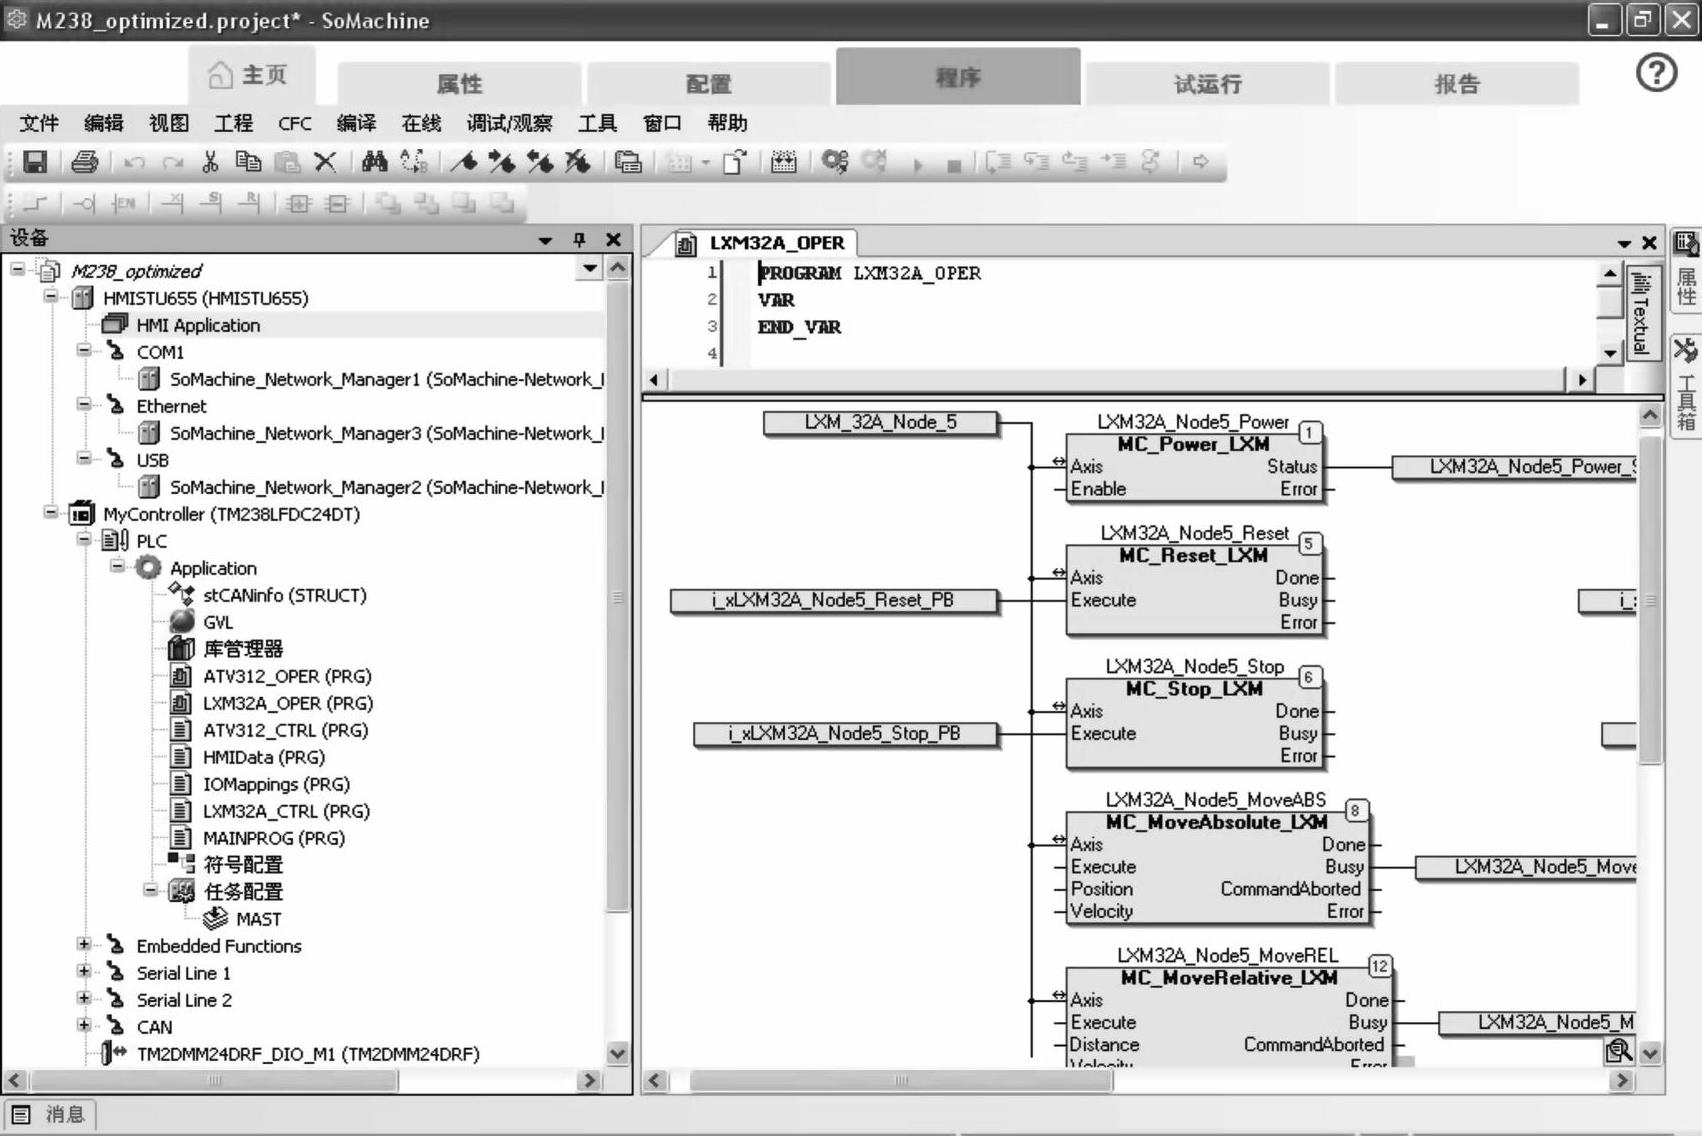Screen dimensions: 1702x1136
Task: Click the EN/ENO toolbar icon
Action: (x=123, y=204)
